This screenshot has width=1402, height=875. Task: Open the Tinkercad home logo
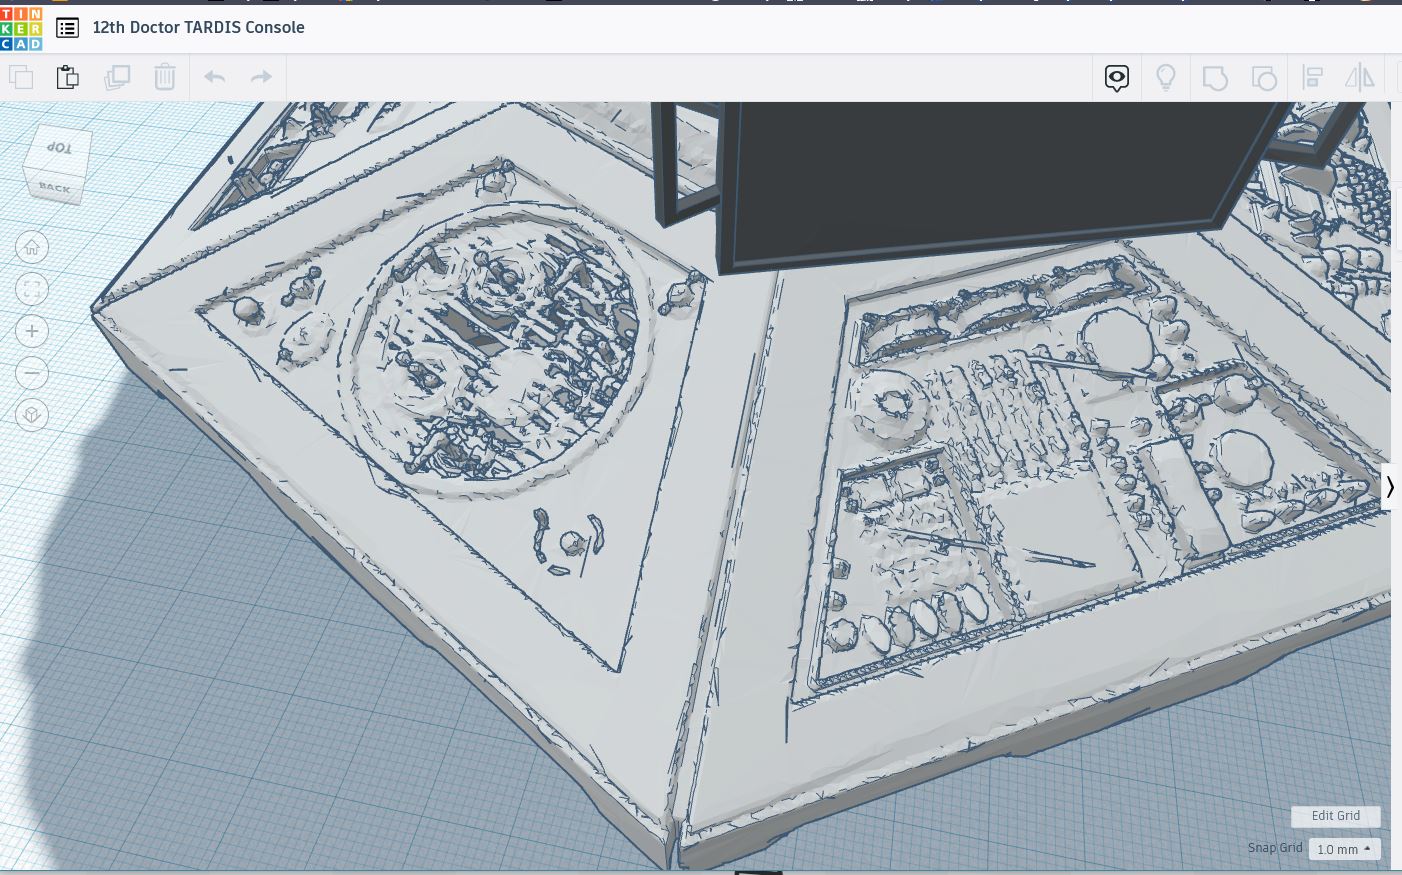point(21,28)
